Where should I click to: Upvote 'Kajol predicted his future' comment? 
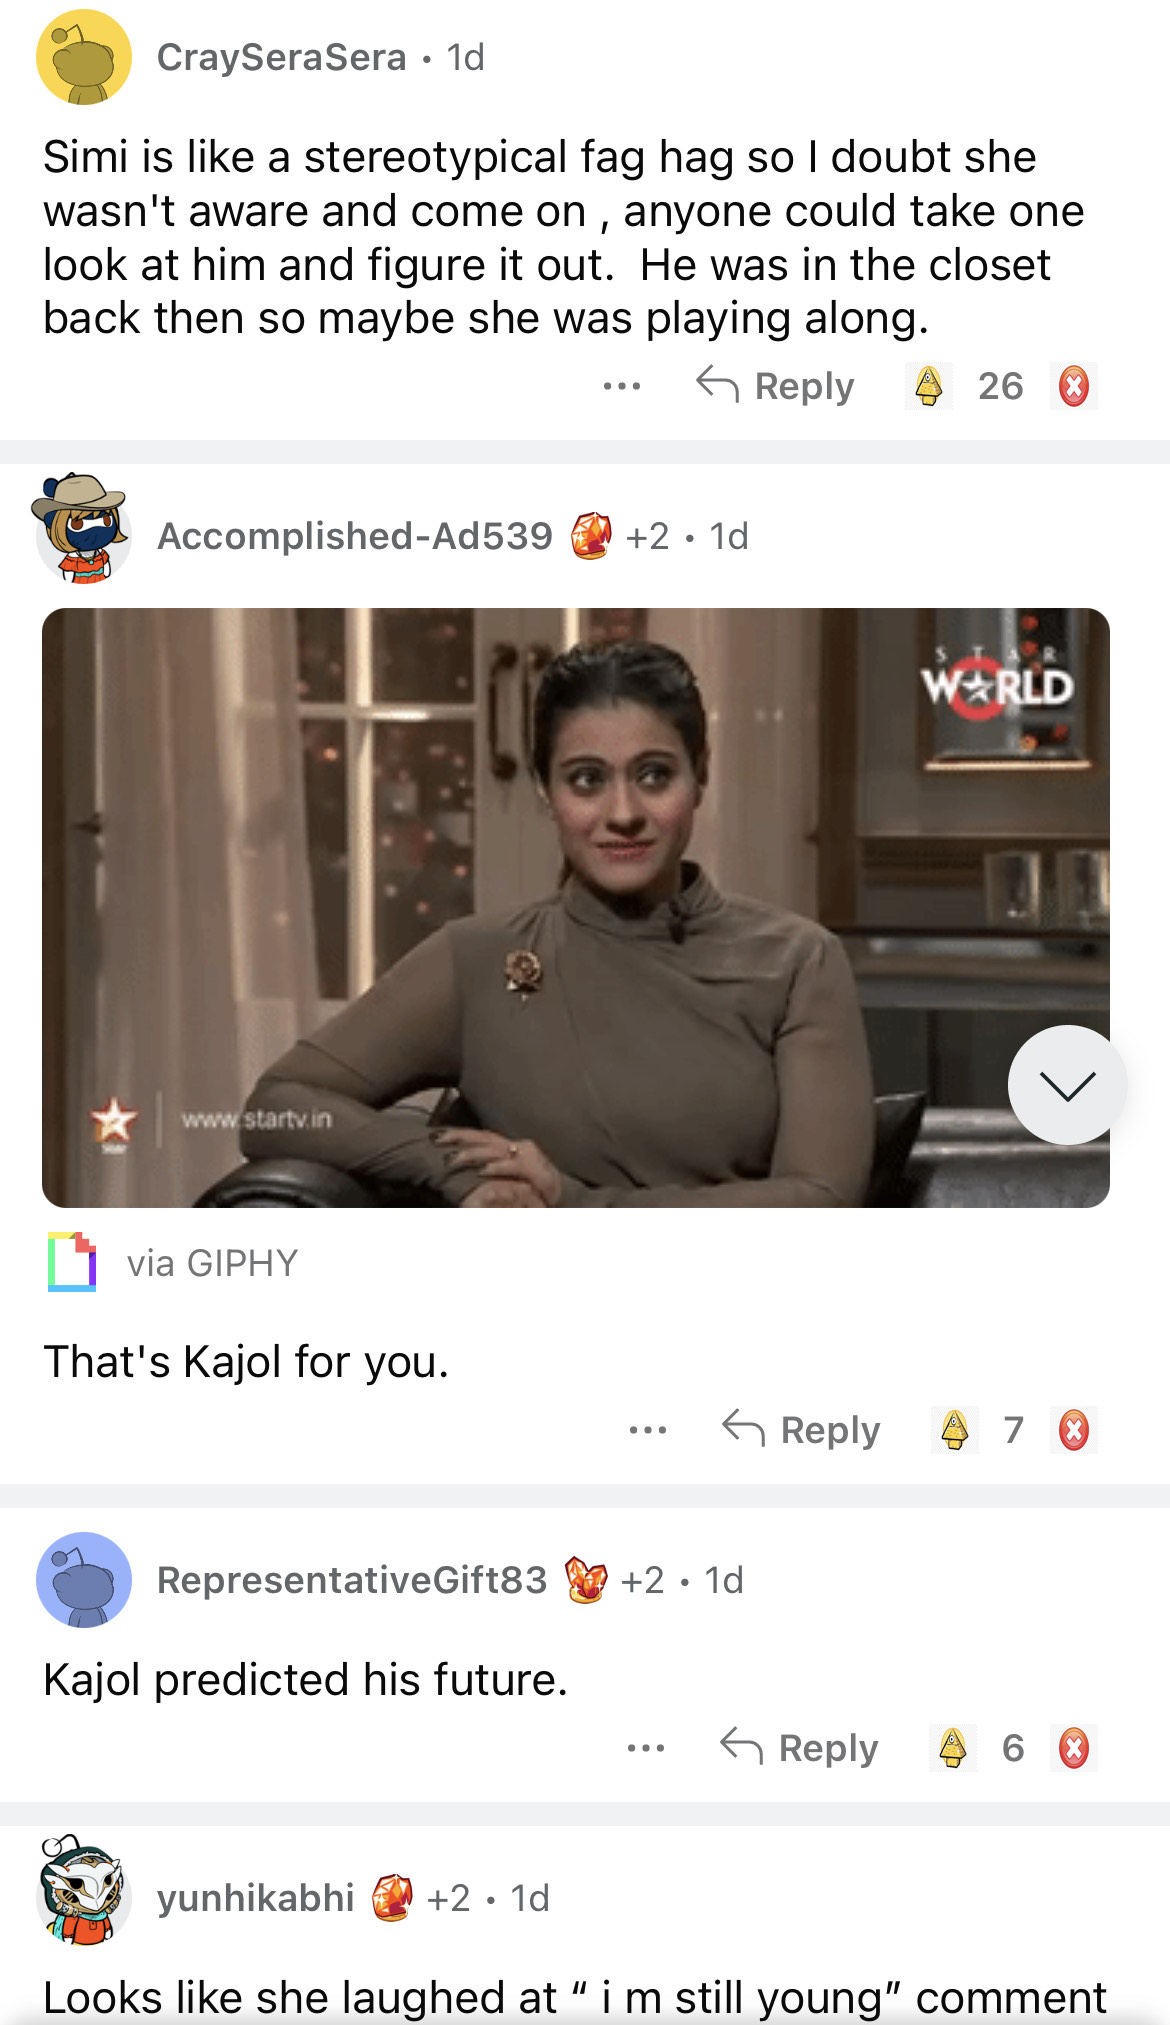(x=953, y=1748)
